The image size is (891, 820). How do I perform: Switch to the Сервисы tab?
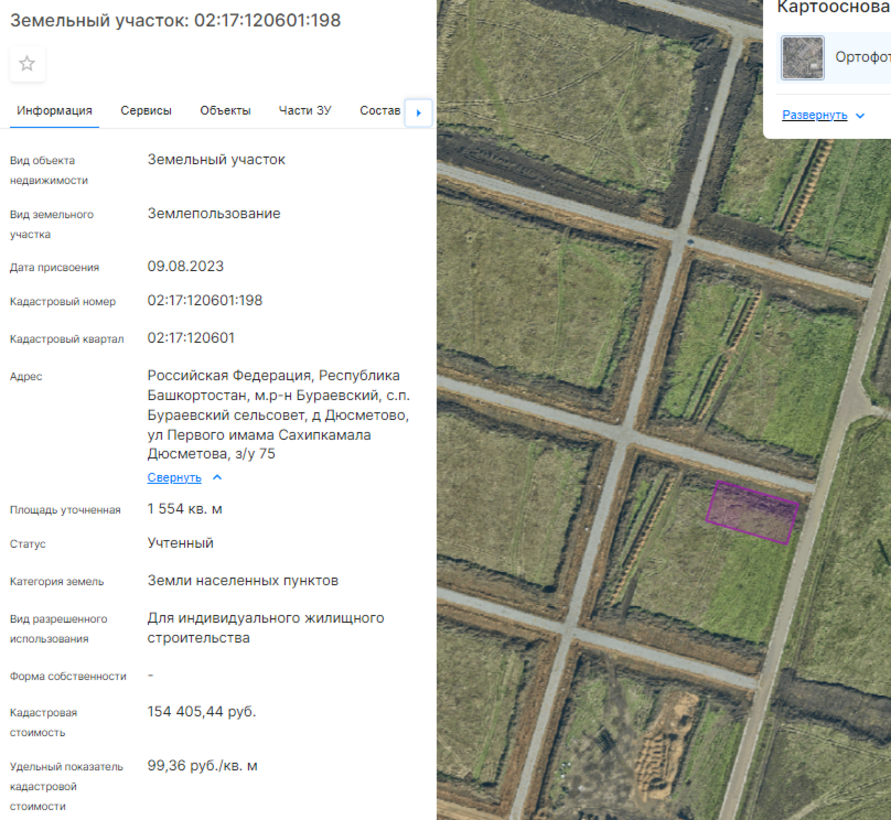(146, 111)
